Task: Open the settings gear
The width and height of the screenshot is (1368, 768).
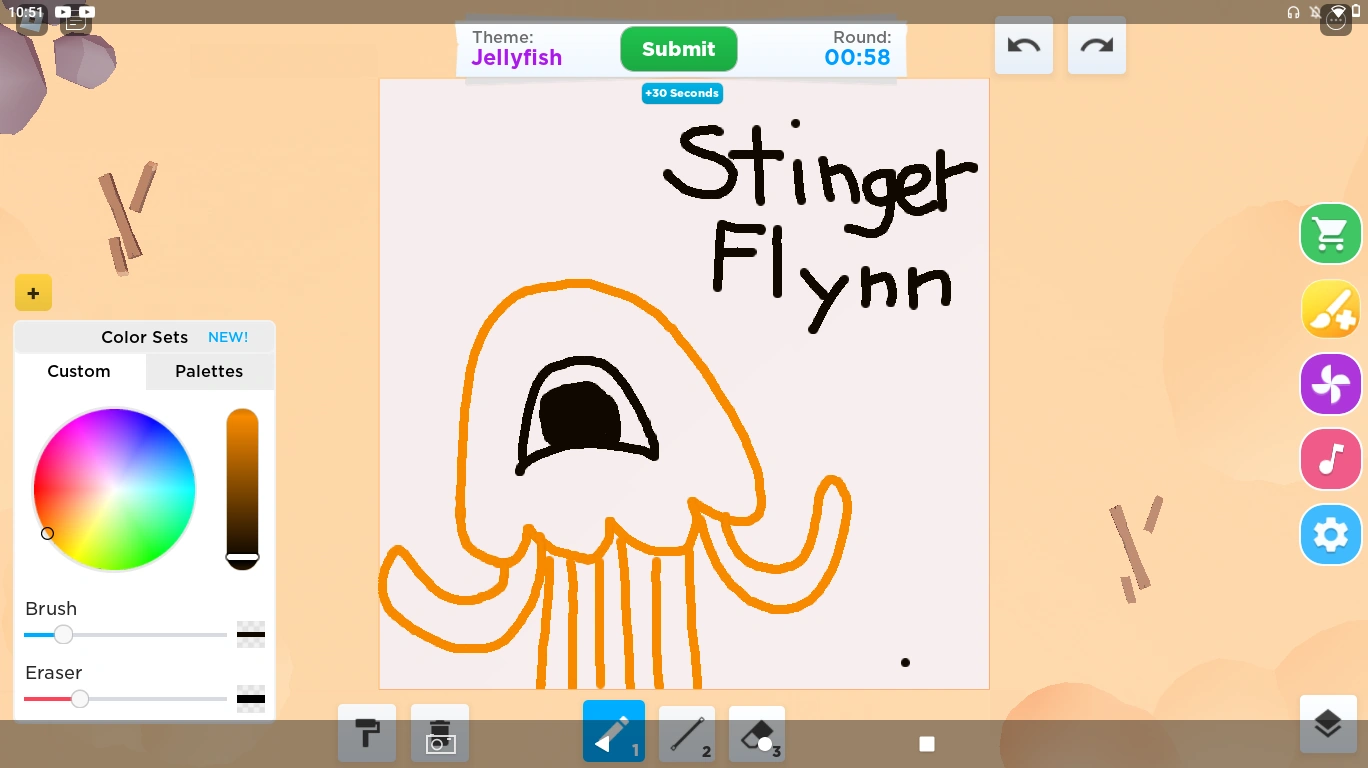Action: tap(1330, 534)
